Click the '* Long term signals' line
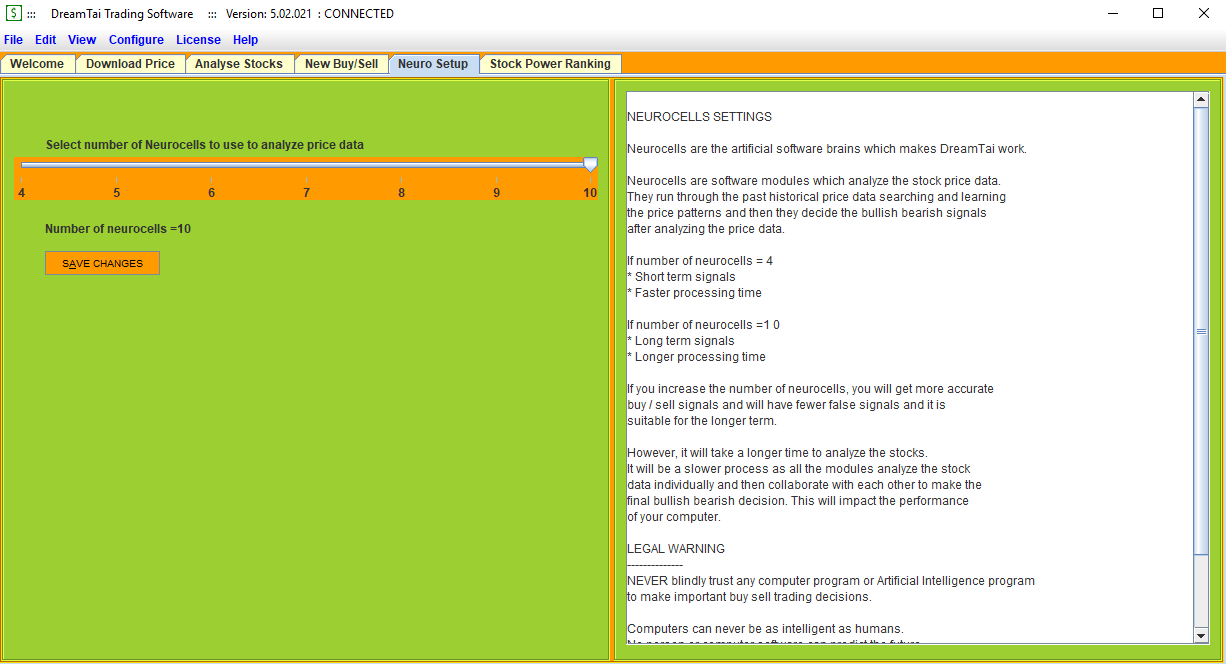The image size is (1226, 664). [680, 341]
